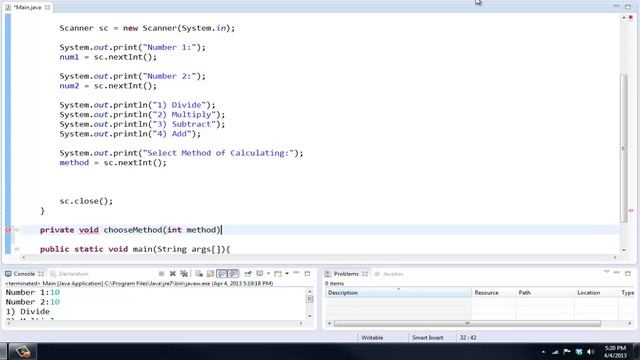Click the Problems scroll right arrow
The height and width of the screenshot is (360, 640).
point(630,323)
